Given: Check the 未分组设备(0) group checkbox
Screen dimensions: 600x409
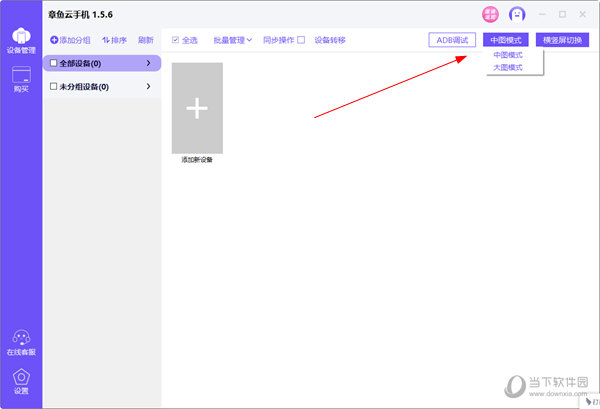Looking at the screenshot, I should pyautogui.click(x=54, y=86).
